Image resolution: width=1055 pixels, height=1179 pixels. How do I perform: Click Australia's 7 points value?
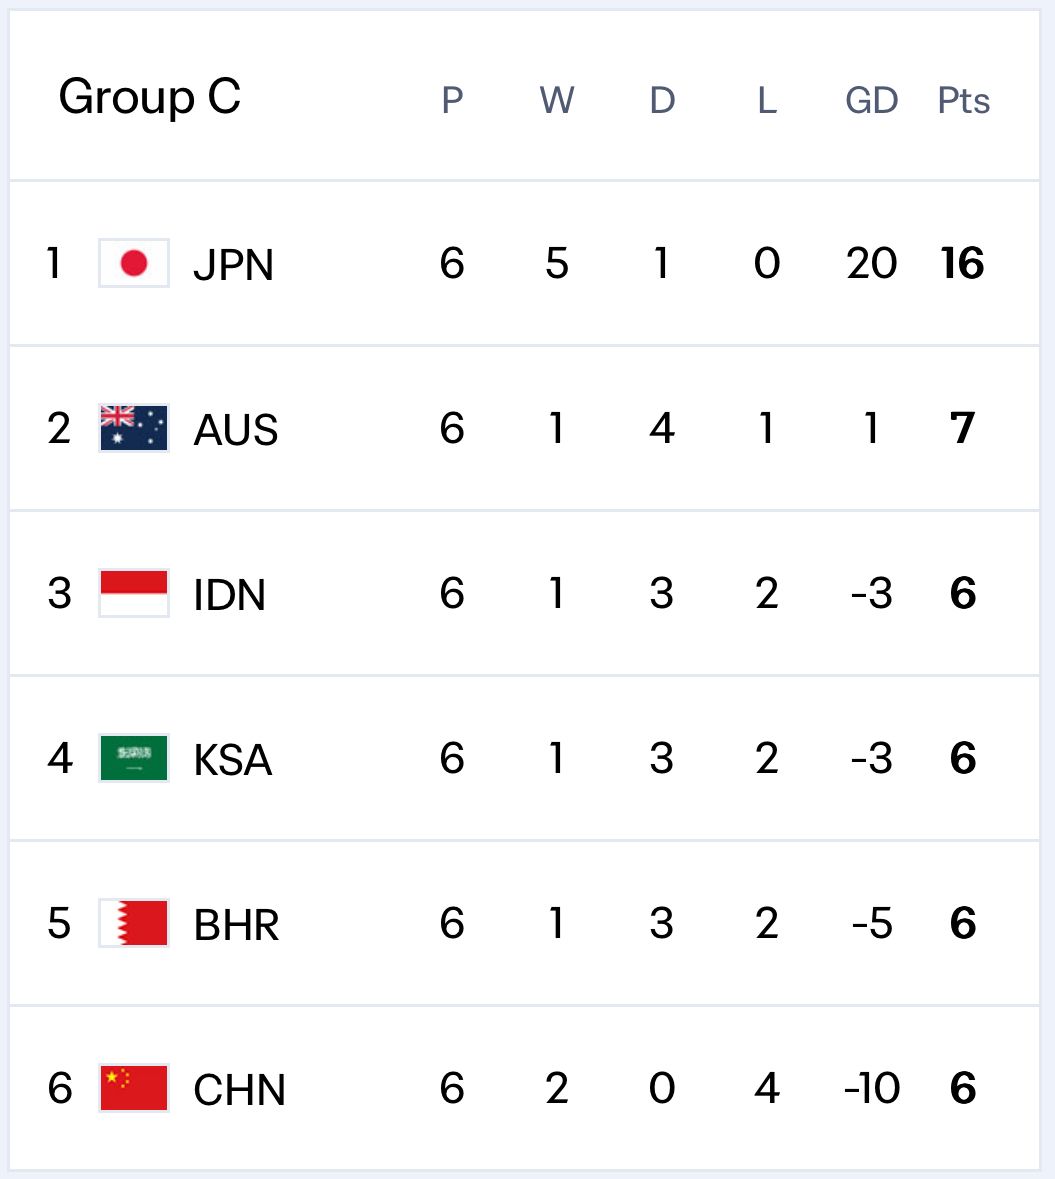(963, 429)
